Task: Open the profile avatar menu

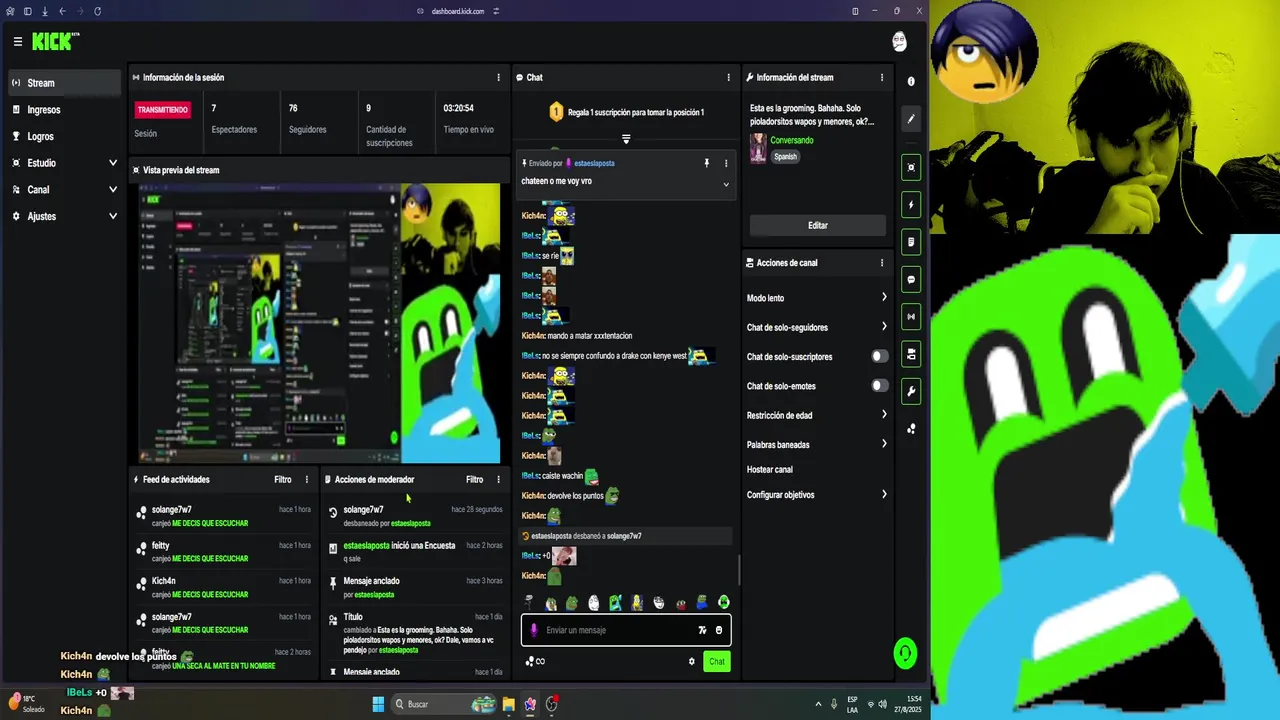Action: point(899,41)
